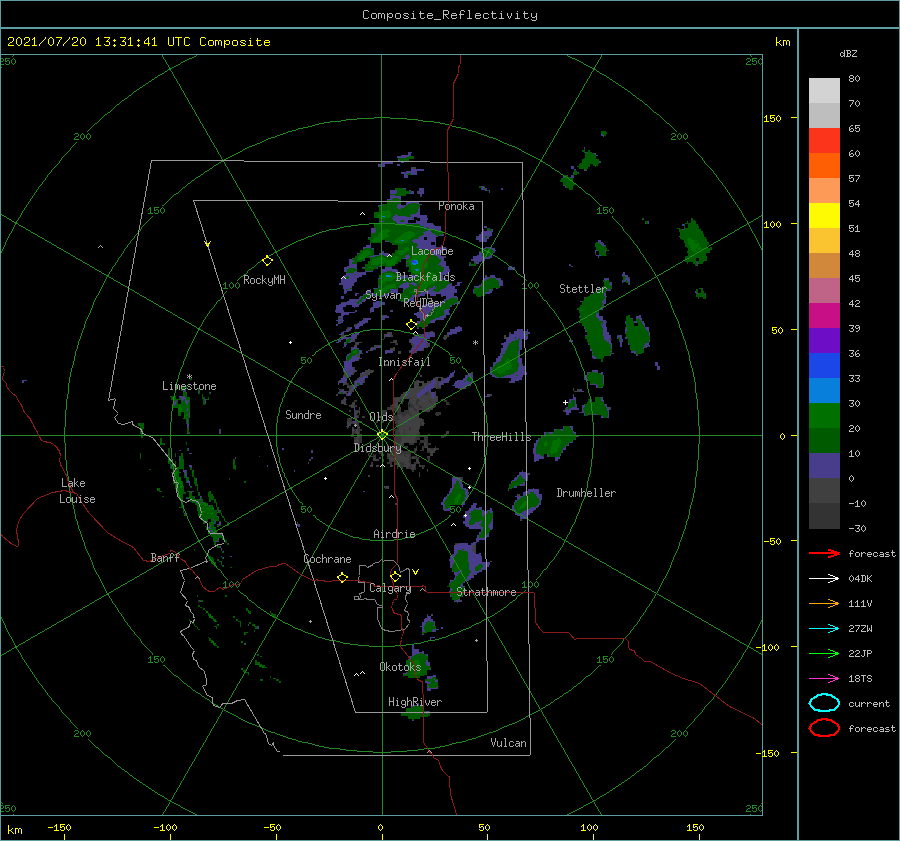Click the Olds town label

tap(381, 416)
